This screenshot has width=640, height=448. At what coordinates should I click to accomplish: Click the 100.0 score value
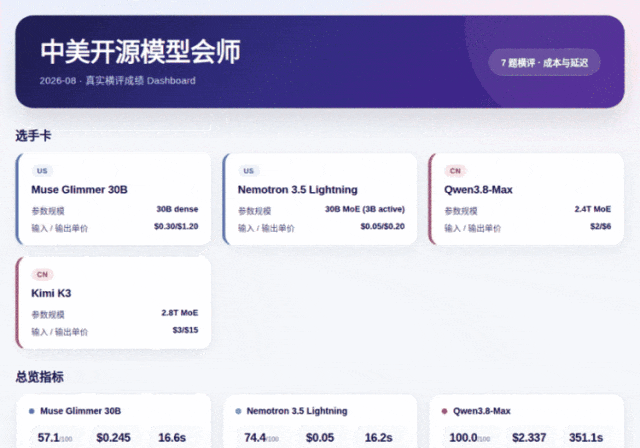tap(463, 438)
